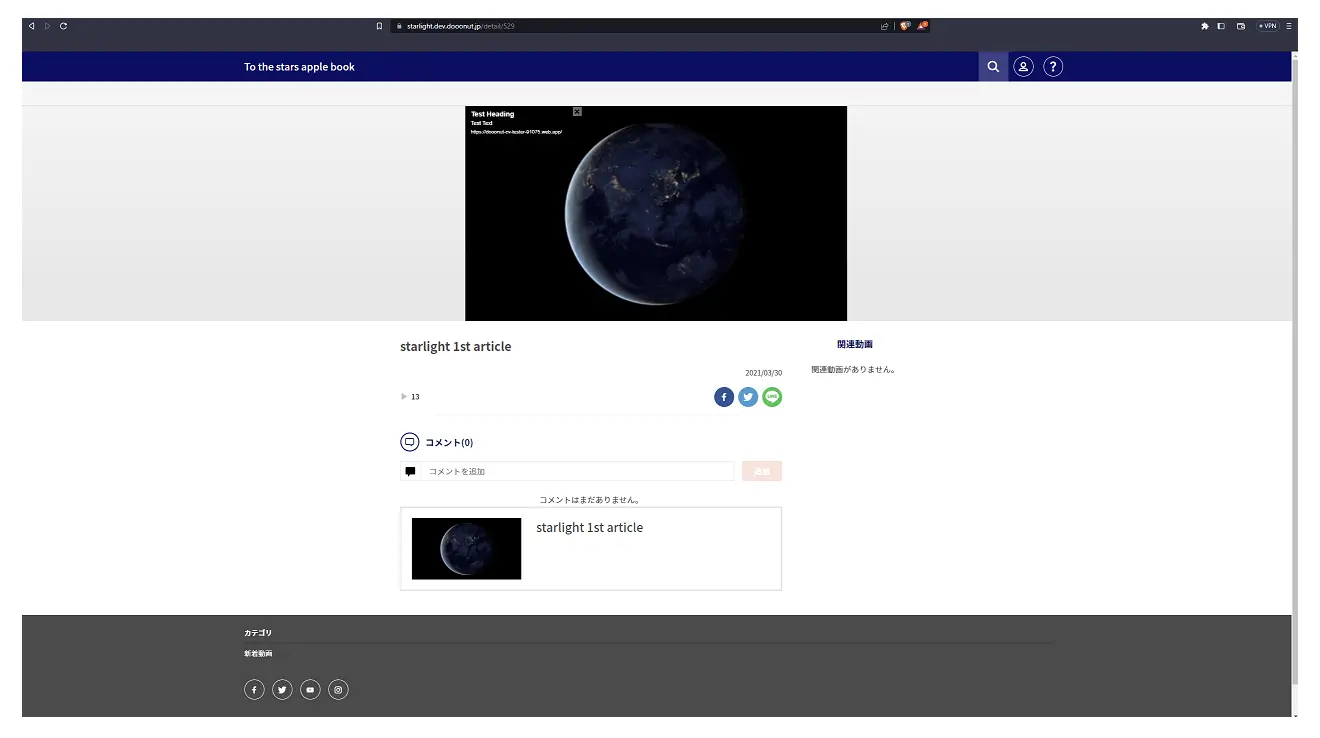This screenshot has height=738, width=1320.
Task: Close the Test Heading video overlay
Action: pyautogui.click(x=577, y=112)
